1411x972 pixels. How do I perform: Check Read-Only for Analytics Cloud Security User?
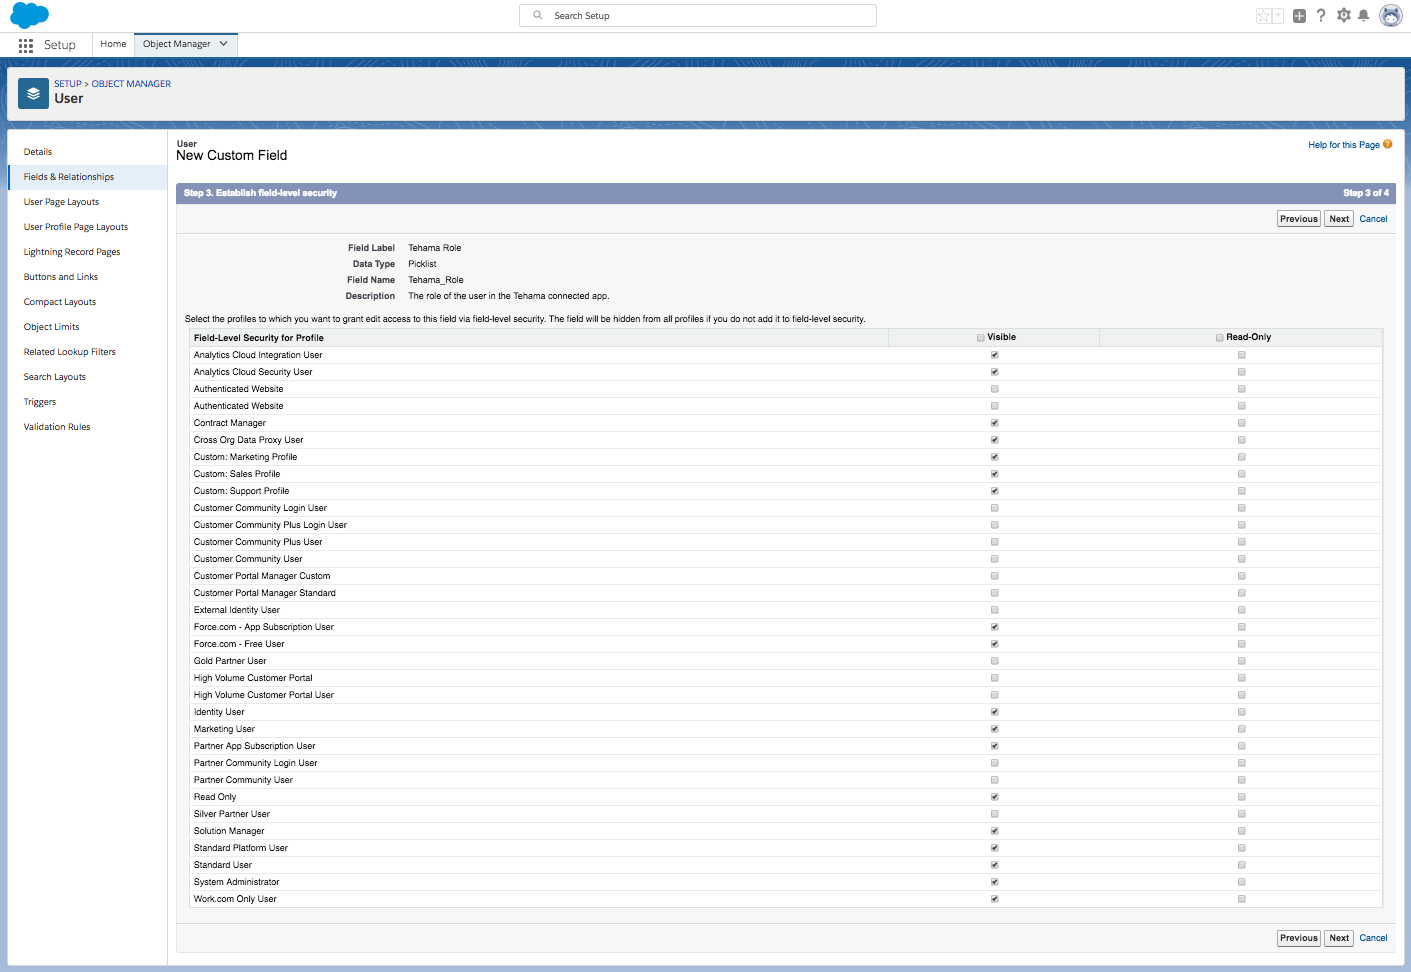[x=1242, y=372]
